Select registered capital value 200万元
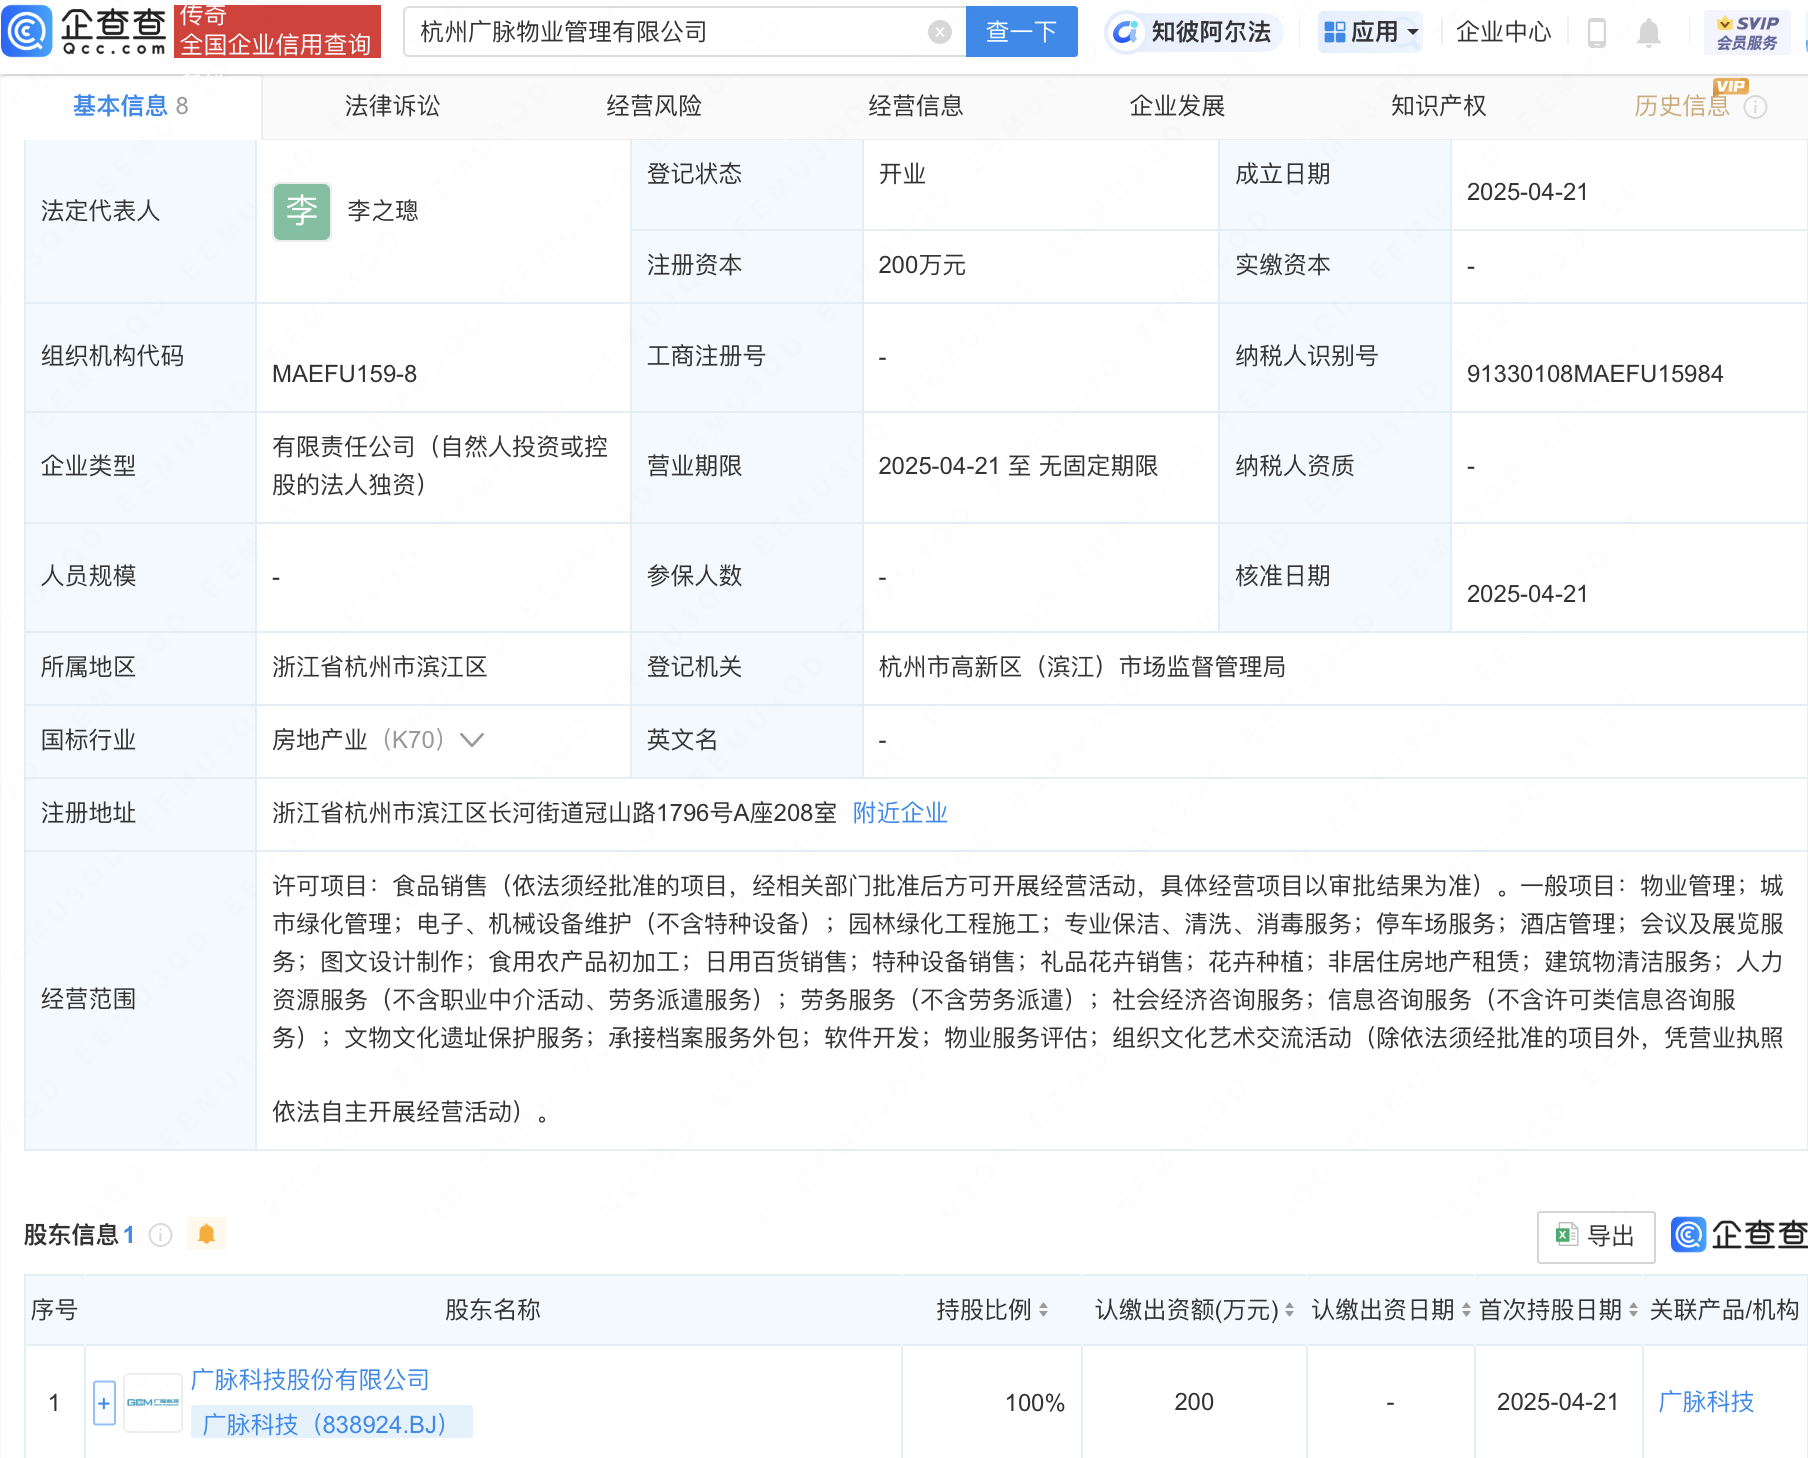1808x1458 pixels. [x=922, y=265]
